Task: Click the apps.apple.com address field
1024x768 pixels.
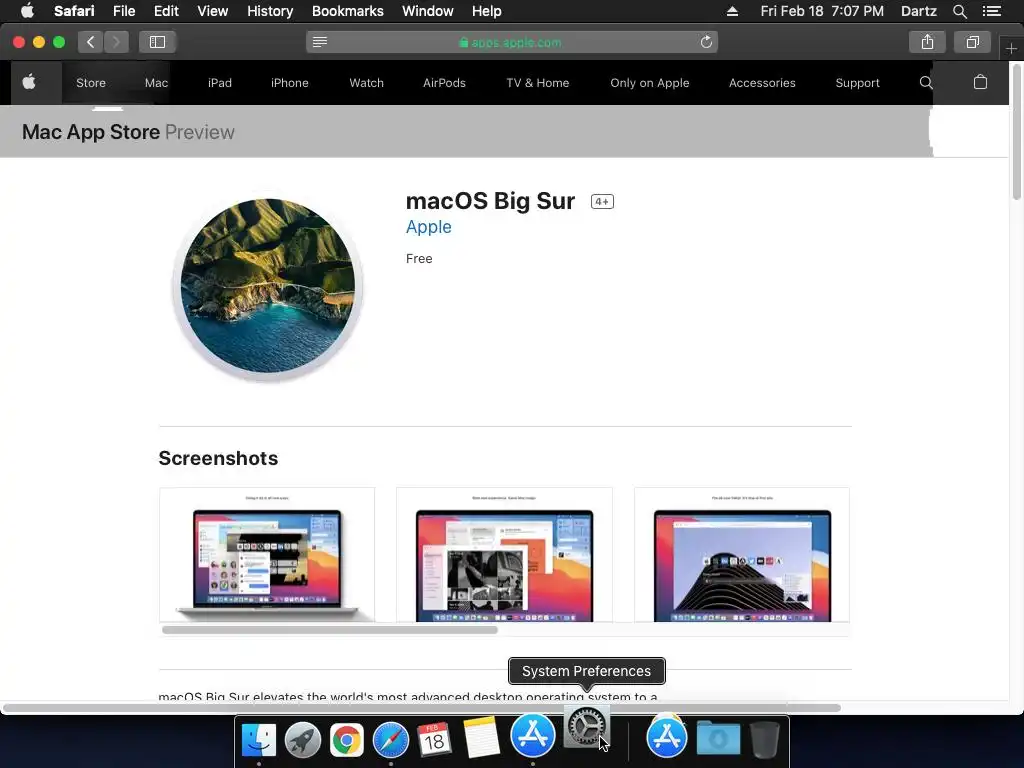Action: pos(511,42)
